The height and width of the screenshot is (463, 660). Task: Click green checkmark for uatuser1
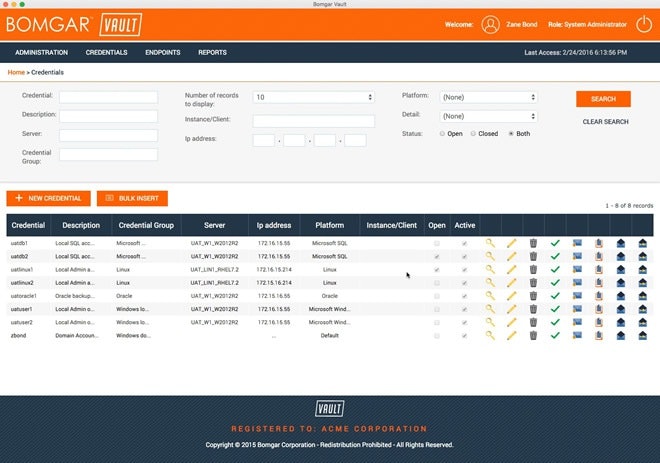click(x=555, y=309)
